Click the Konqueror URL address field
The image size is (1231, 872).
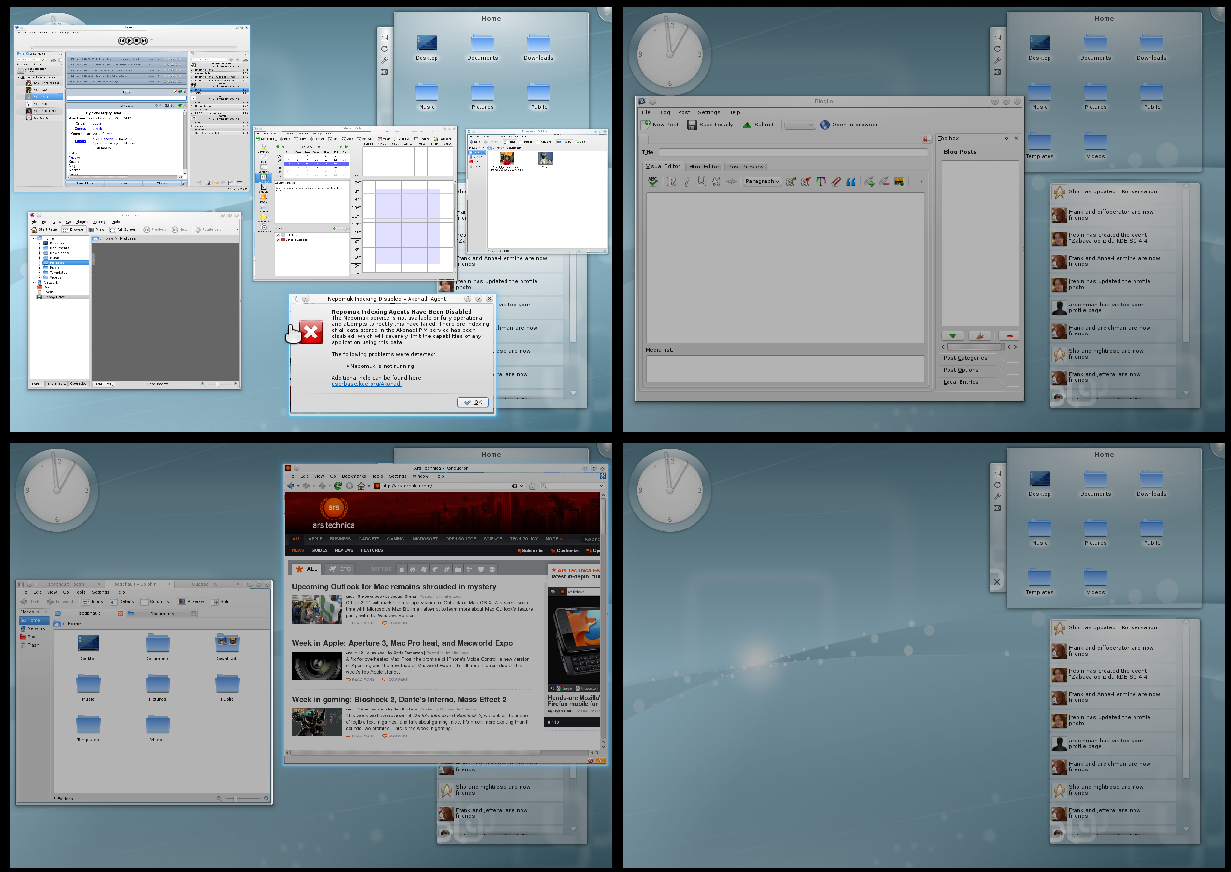point(447,486)
